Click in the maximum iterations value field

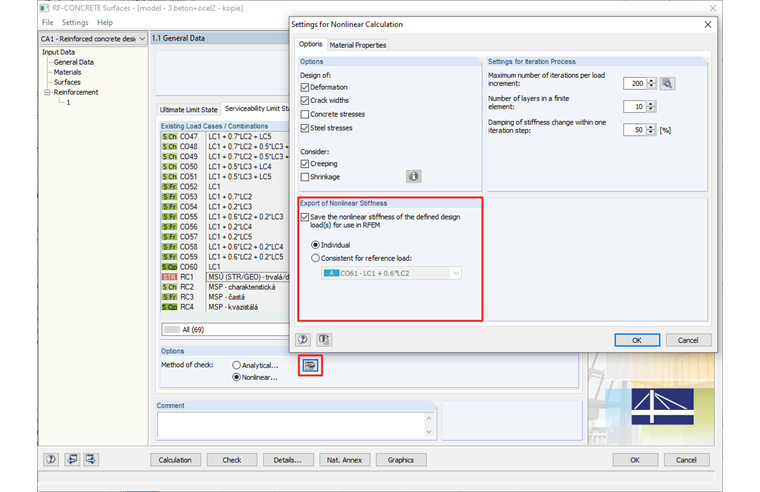(635, 83)
